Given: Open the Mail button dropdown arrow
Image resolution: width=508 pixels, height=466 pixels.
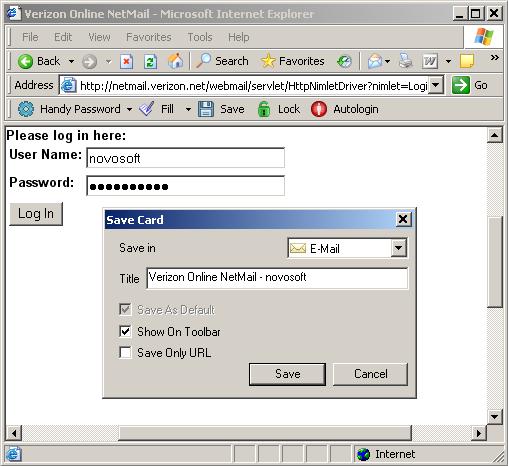Looking at the screenshot, I should click(x=387, y=62).
